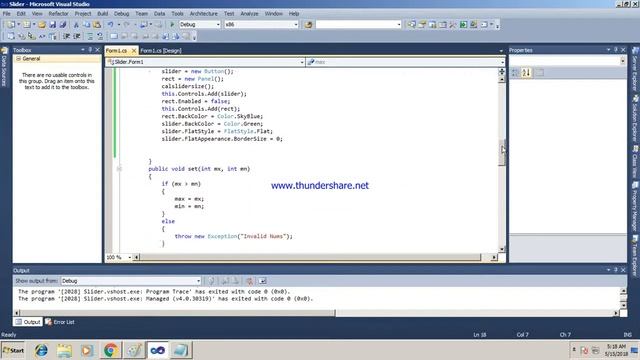Toggle auto-hide pin on Properties panel
640x360 pixels.
point(616,50)
